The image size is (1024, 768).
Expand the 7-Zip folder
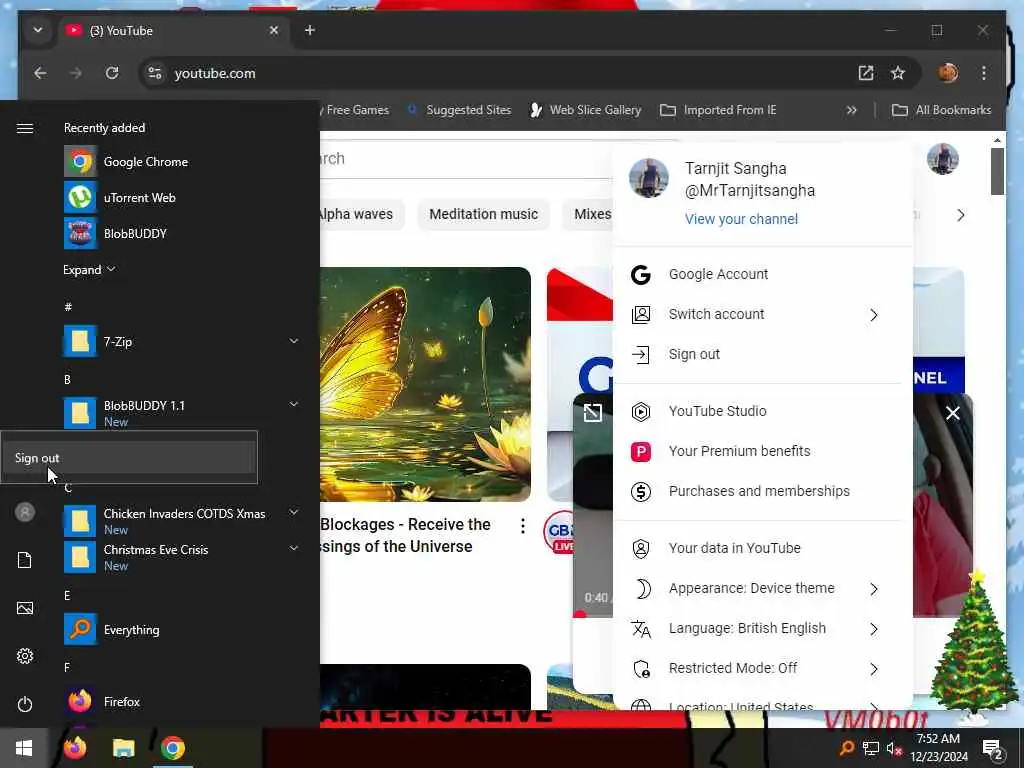[x=294, y=341]
